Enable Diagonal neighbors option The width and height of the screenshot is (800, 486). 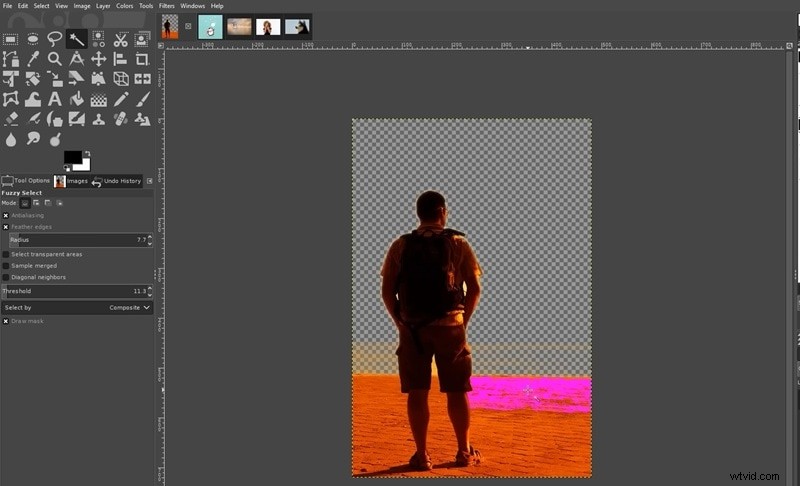6,277
